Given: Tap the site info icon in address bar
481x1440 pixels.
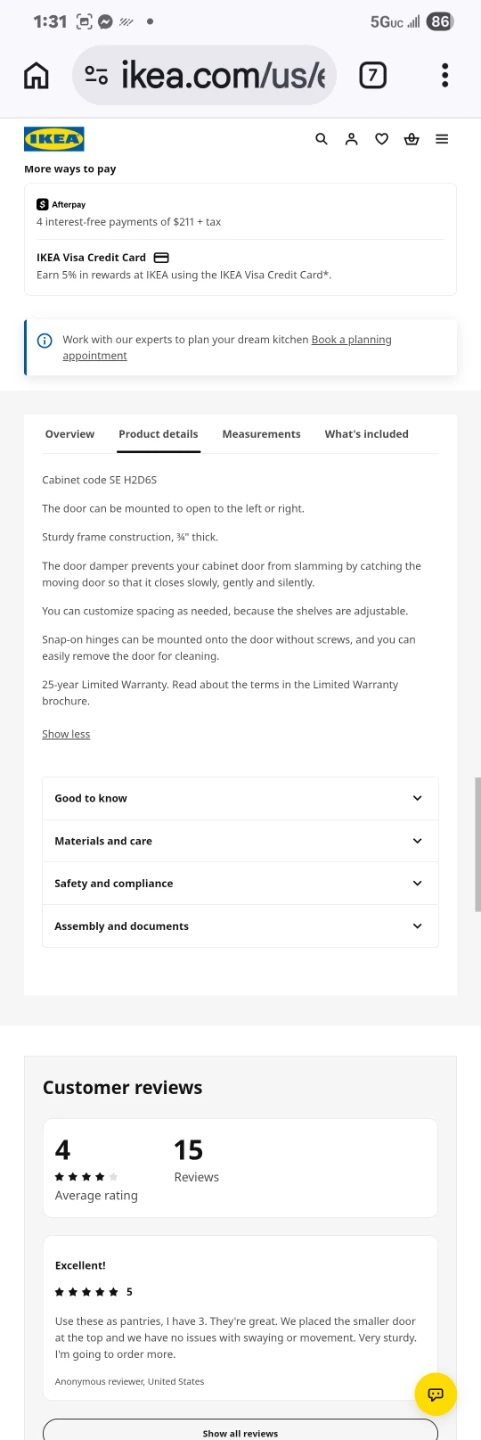Looking at the screenshot, I should point(96,75).
